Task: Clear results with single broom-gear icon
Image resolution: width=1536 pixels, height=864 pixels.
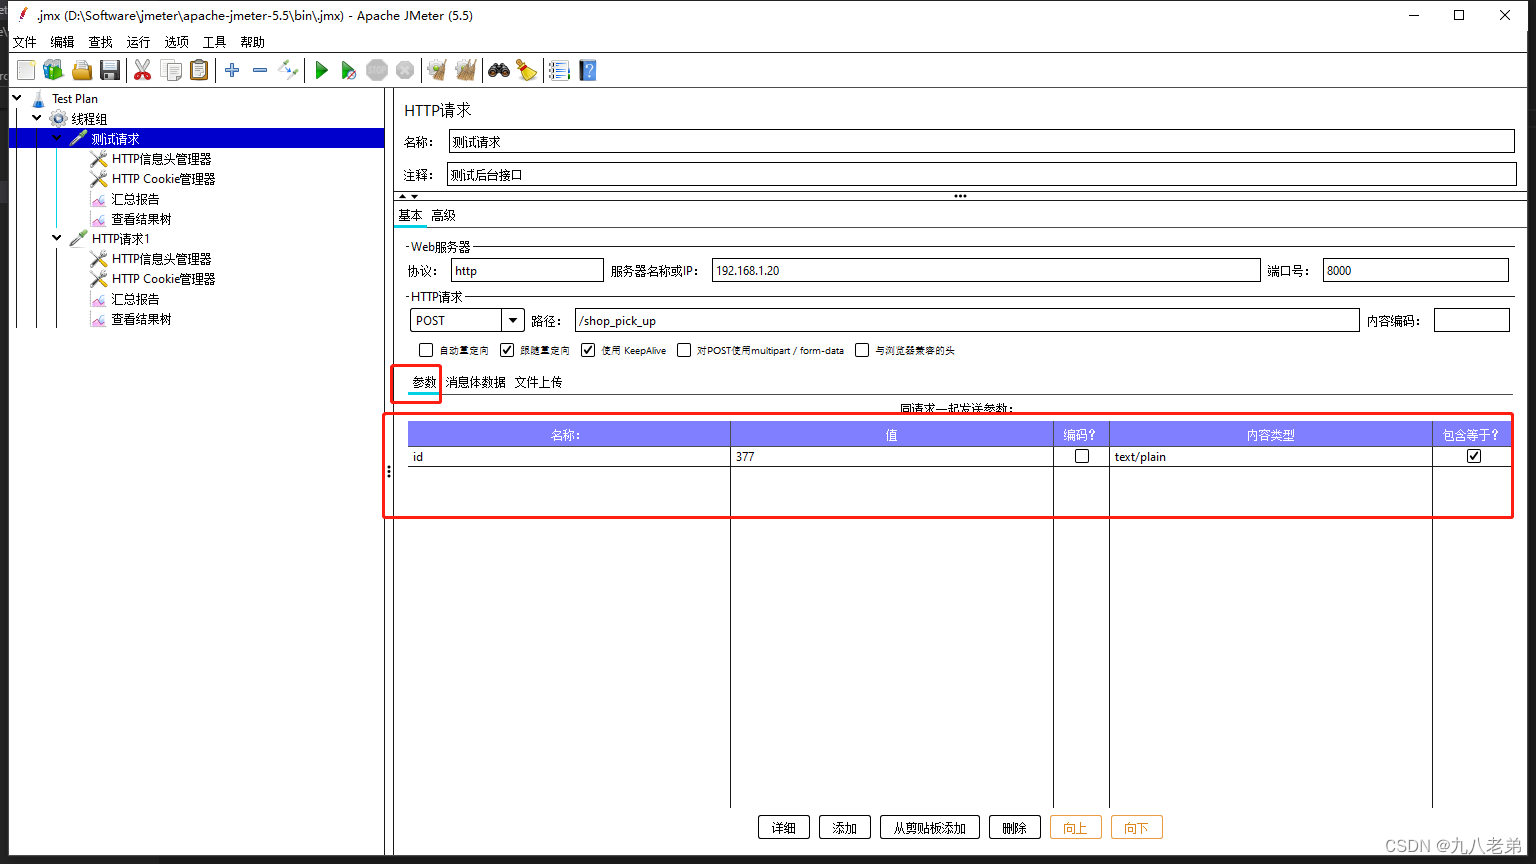Action: (437, 70)
